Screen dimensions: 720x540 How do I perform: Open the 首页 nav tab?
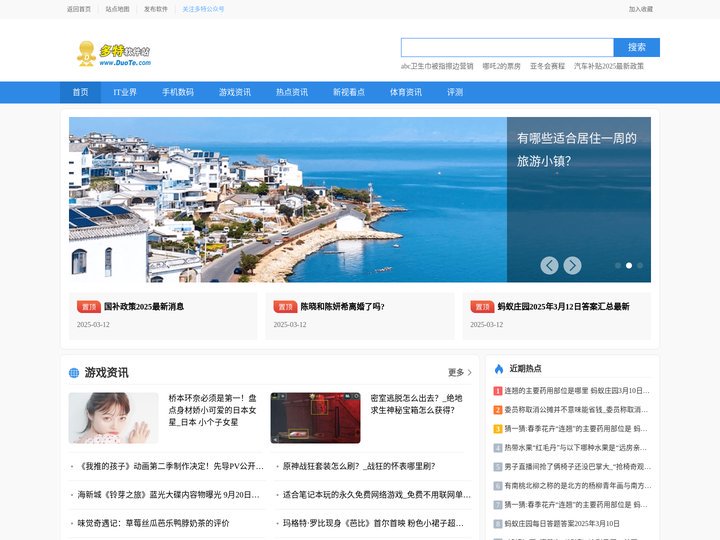click(80, 92)
